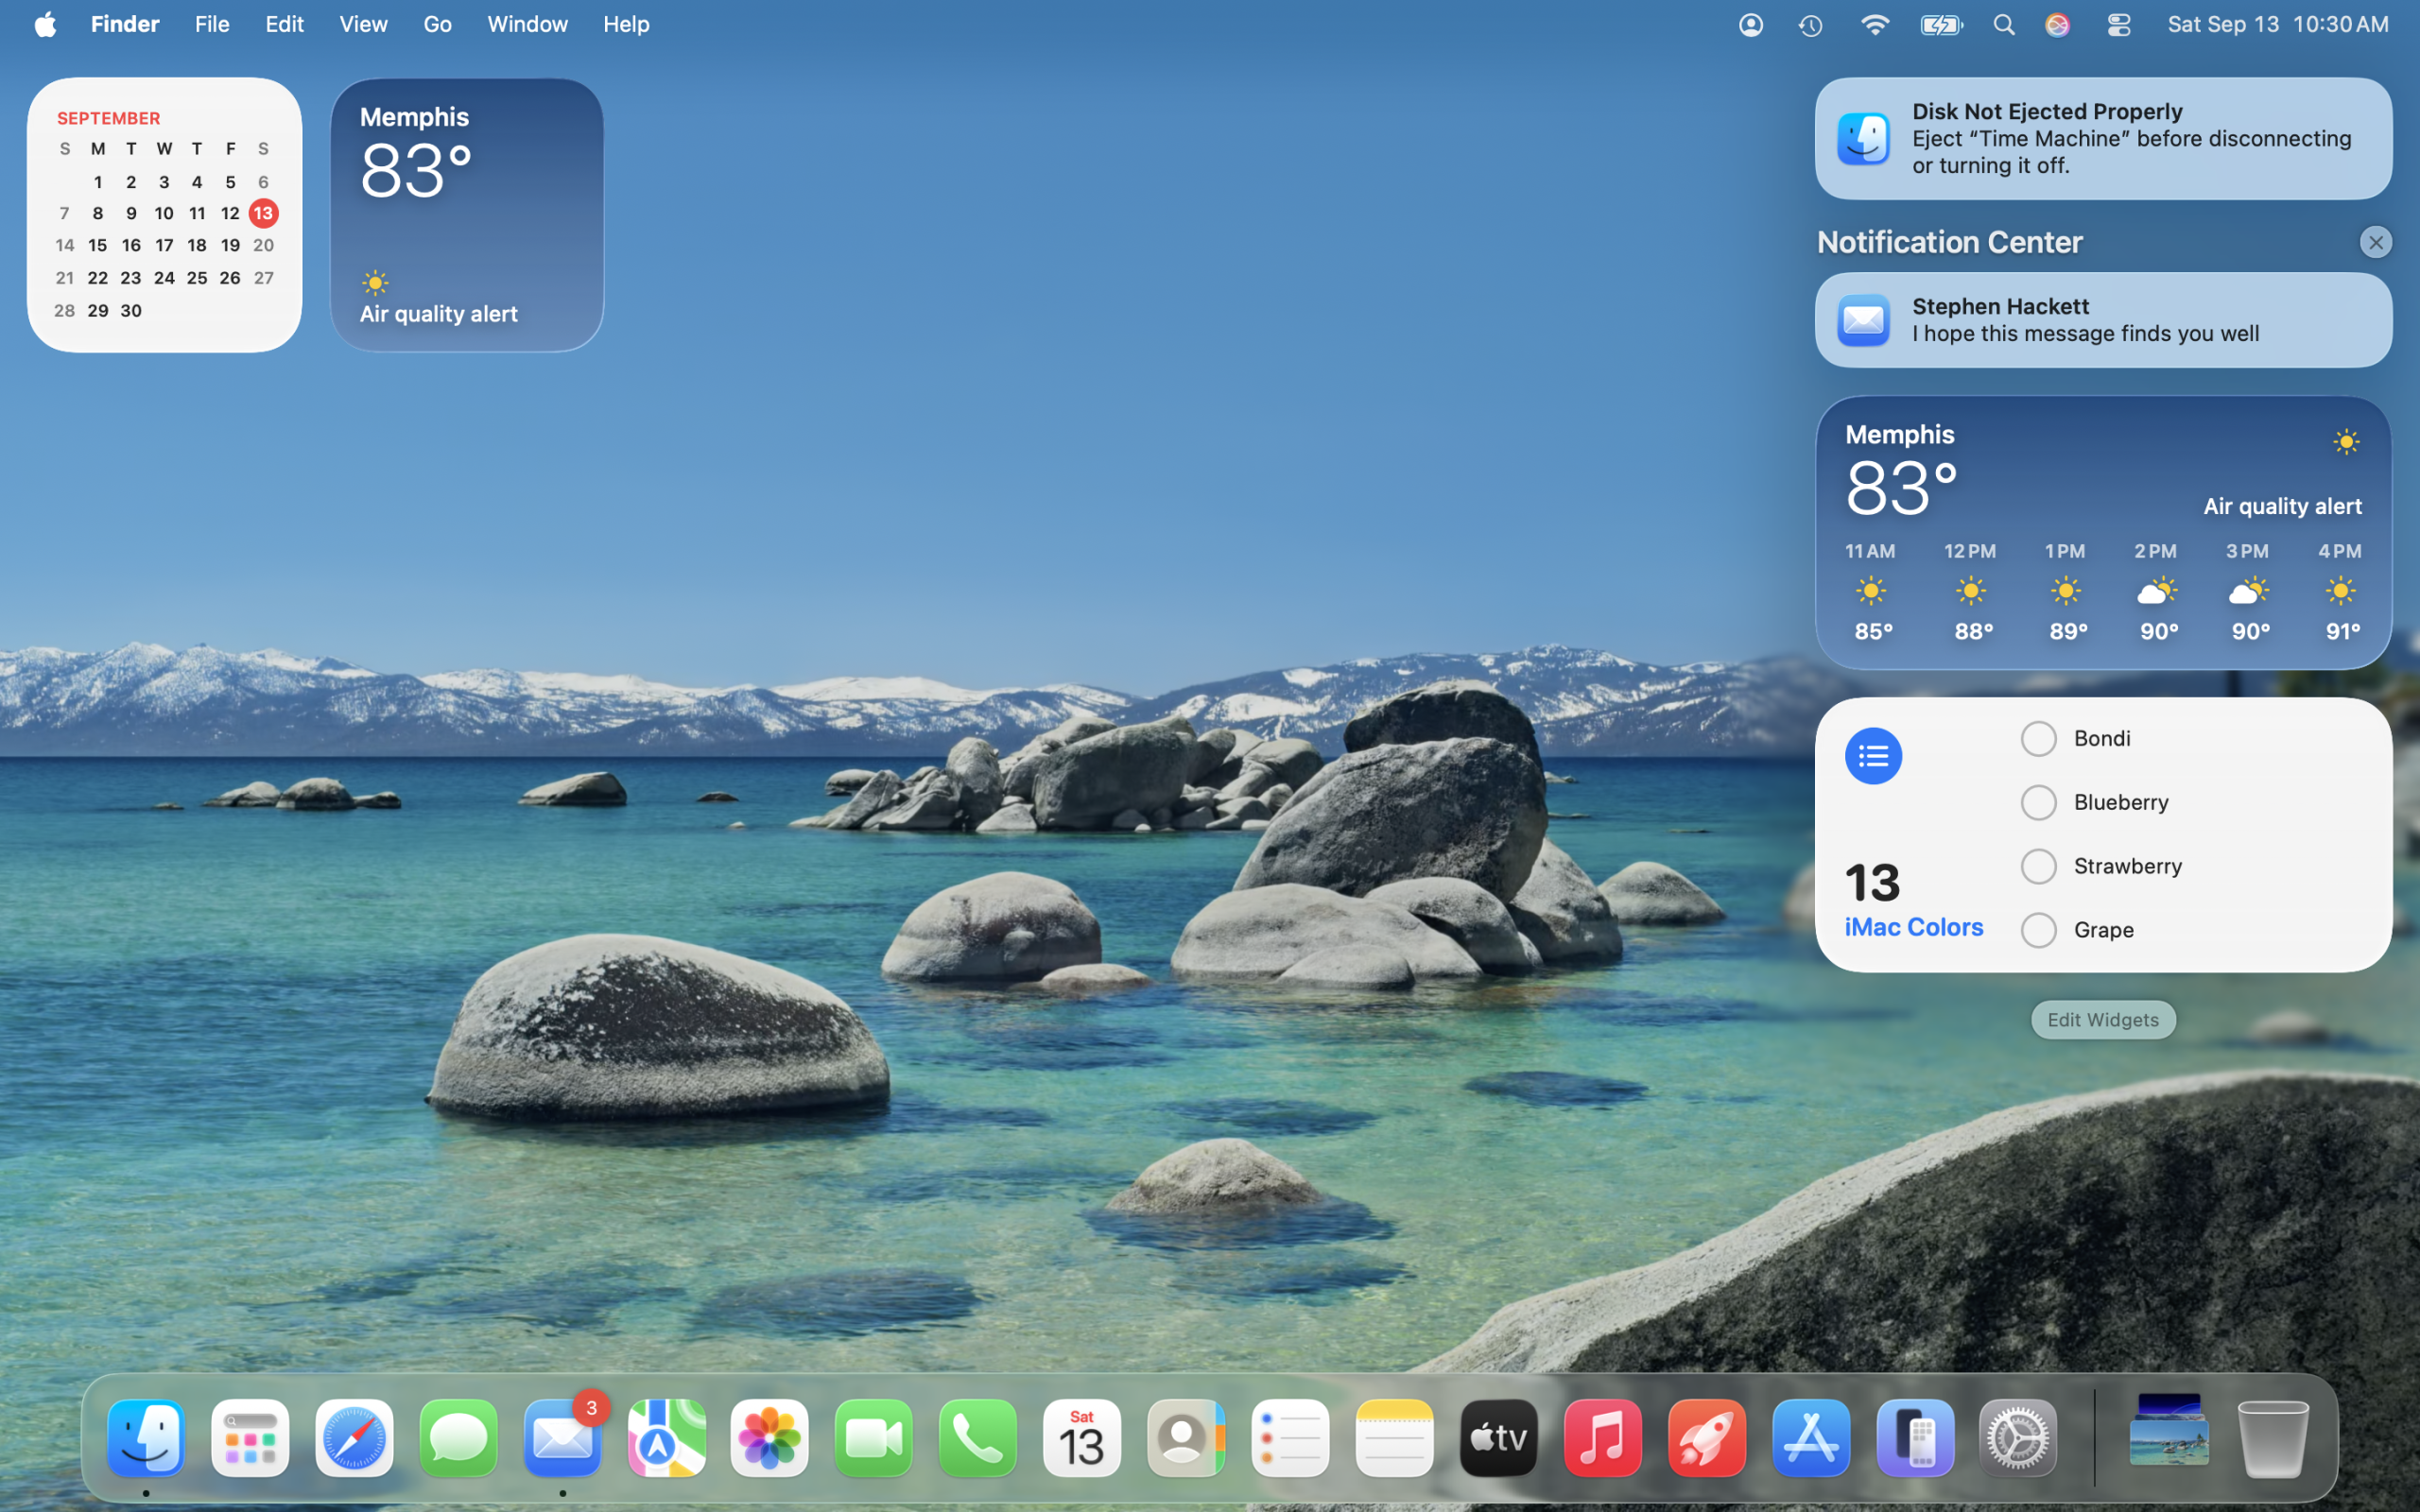Image resolution: width=2420 pixels, height=1512 pixels.
Task: Open System Settings gear icon
Action: click(2018, 1438)
